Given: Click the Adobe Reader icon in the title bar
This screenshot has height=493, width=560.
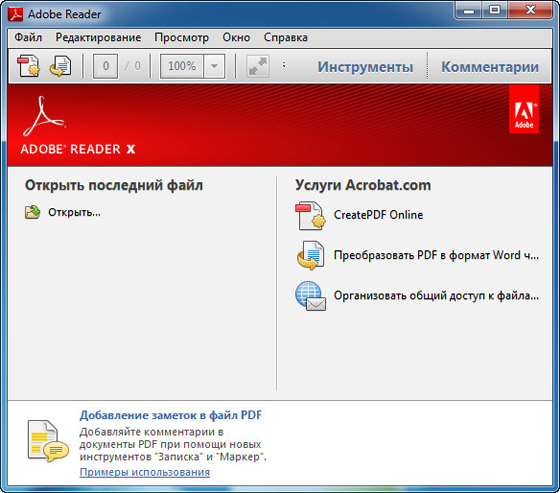Looking at the screenshot, I should pos(15,14).
